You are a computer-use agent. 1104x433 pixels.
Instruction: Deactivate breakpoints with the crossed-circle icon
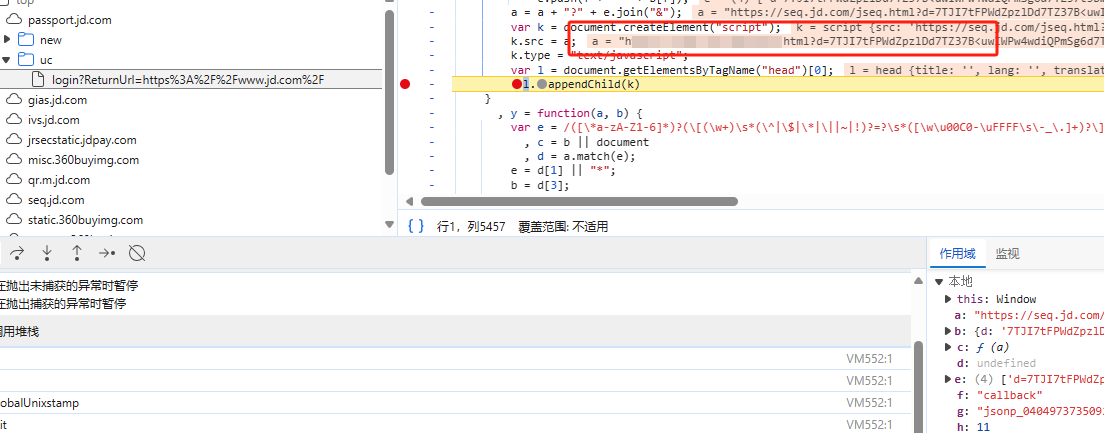coord(138,253)
